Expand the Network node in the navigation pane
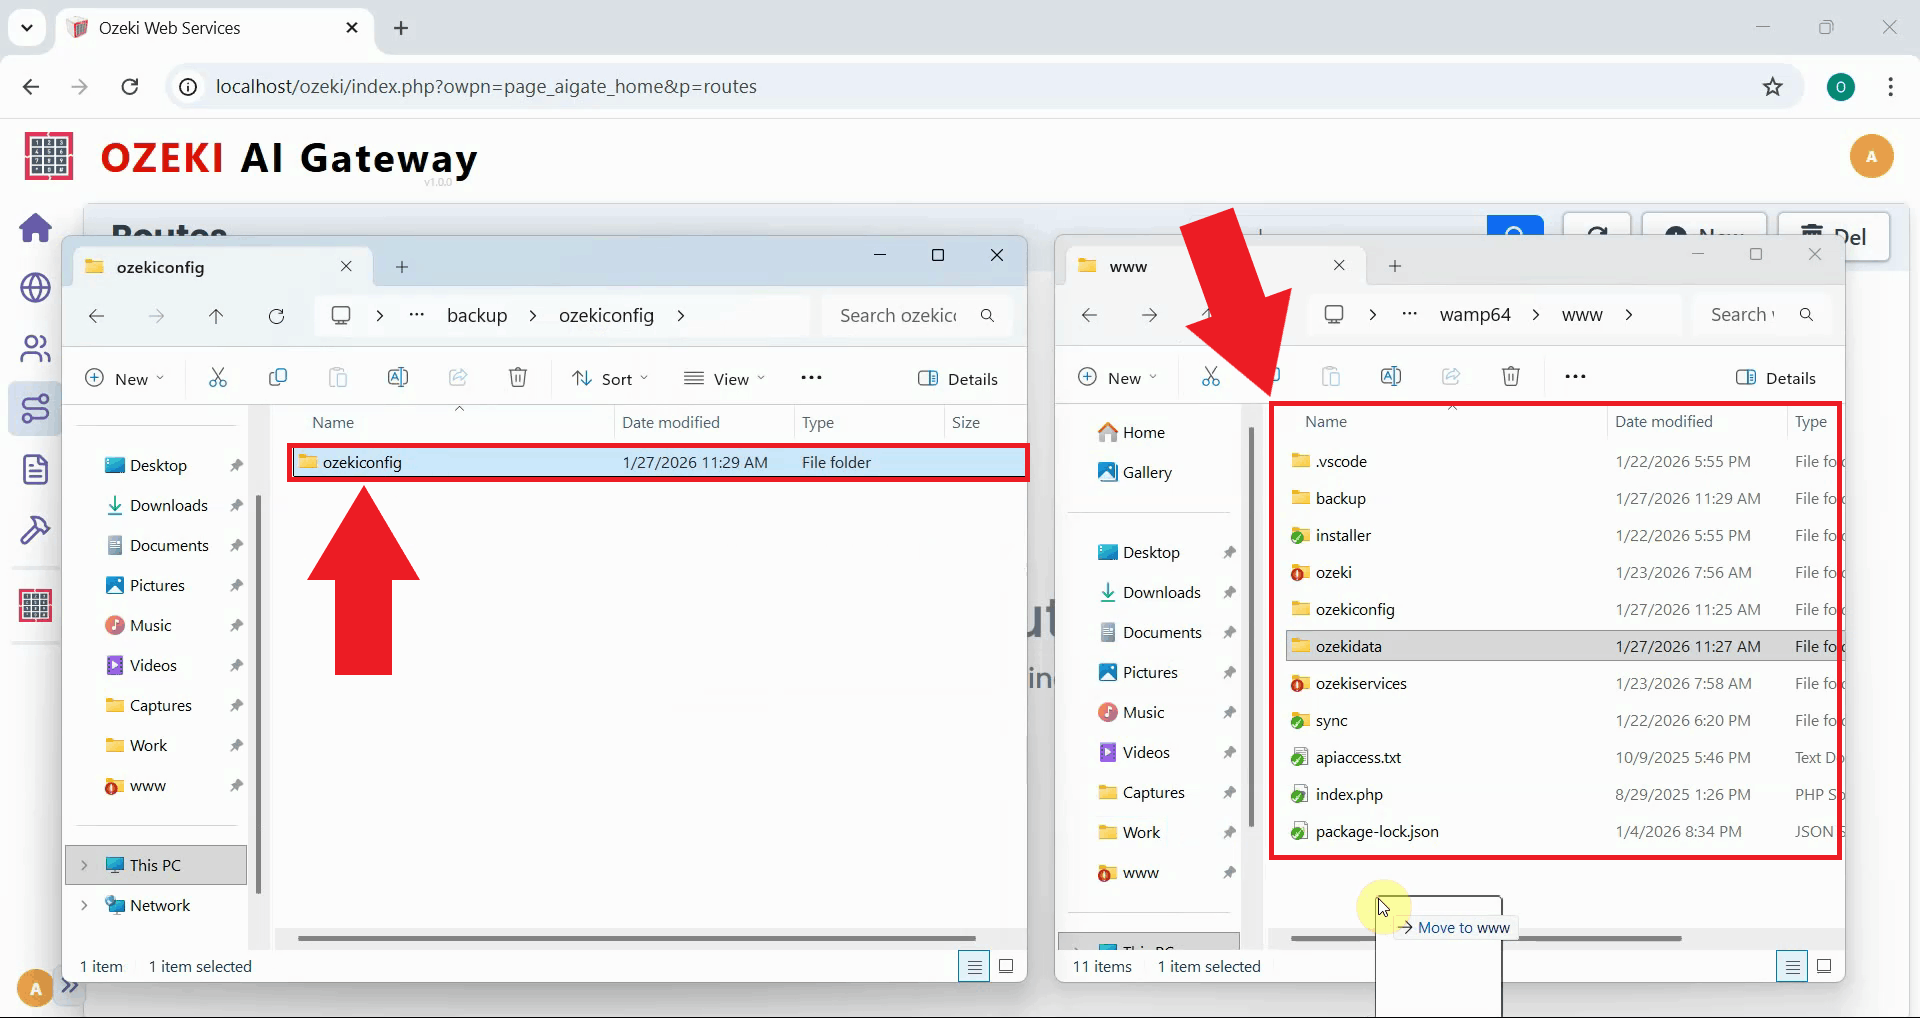 point(84,905)
